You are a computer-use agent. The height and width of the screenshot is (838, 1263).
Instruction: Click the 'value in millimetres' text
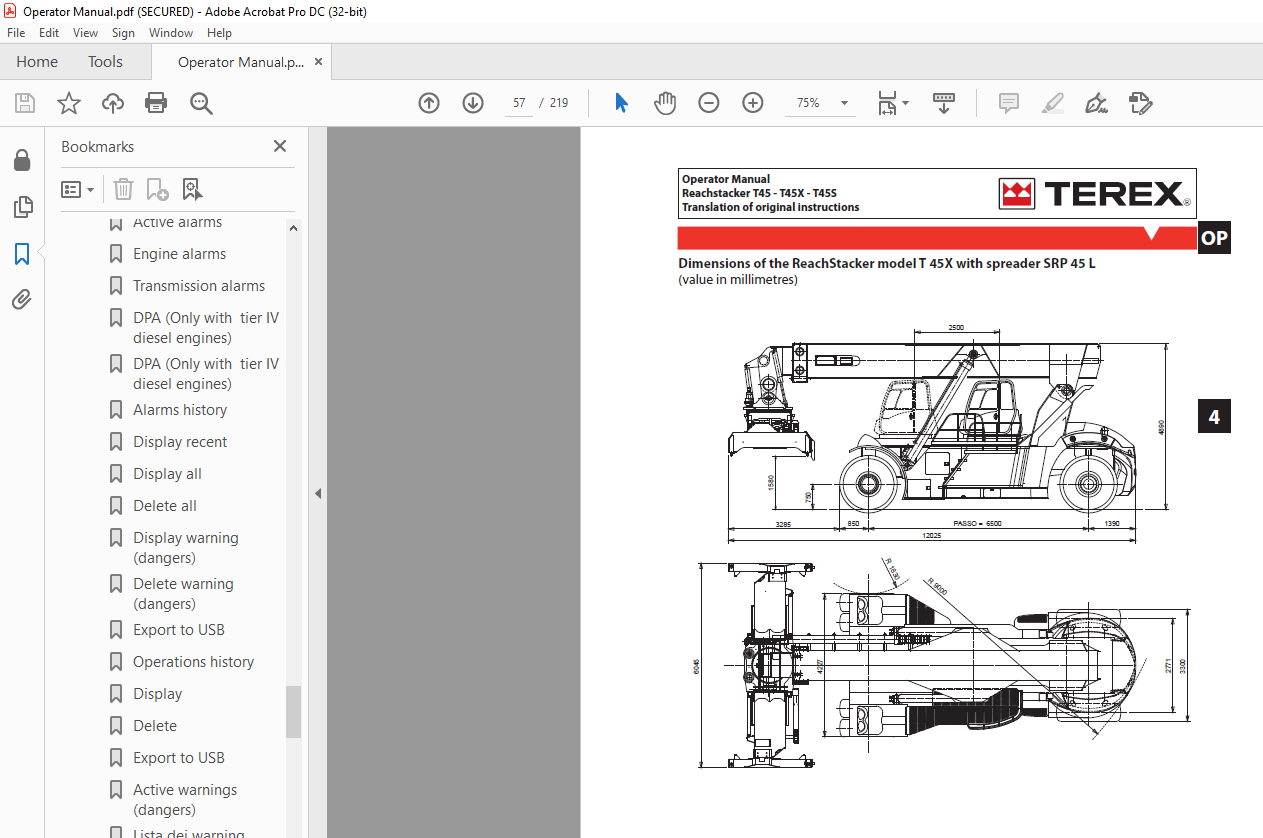point(738,280)
